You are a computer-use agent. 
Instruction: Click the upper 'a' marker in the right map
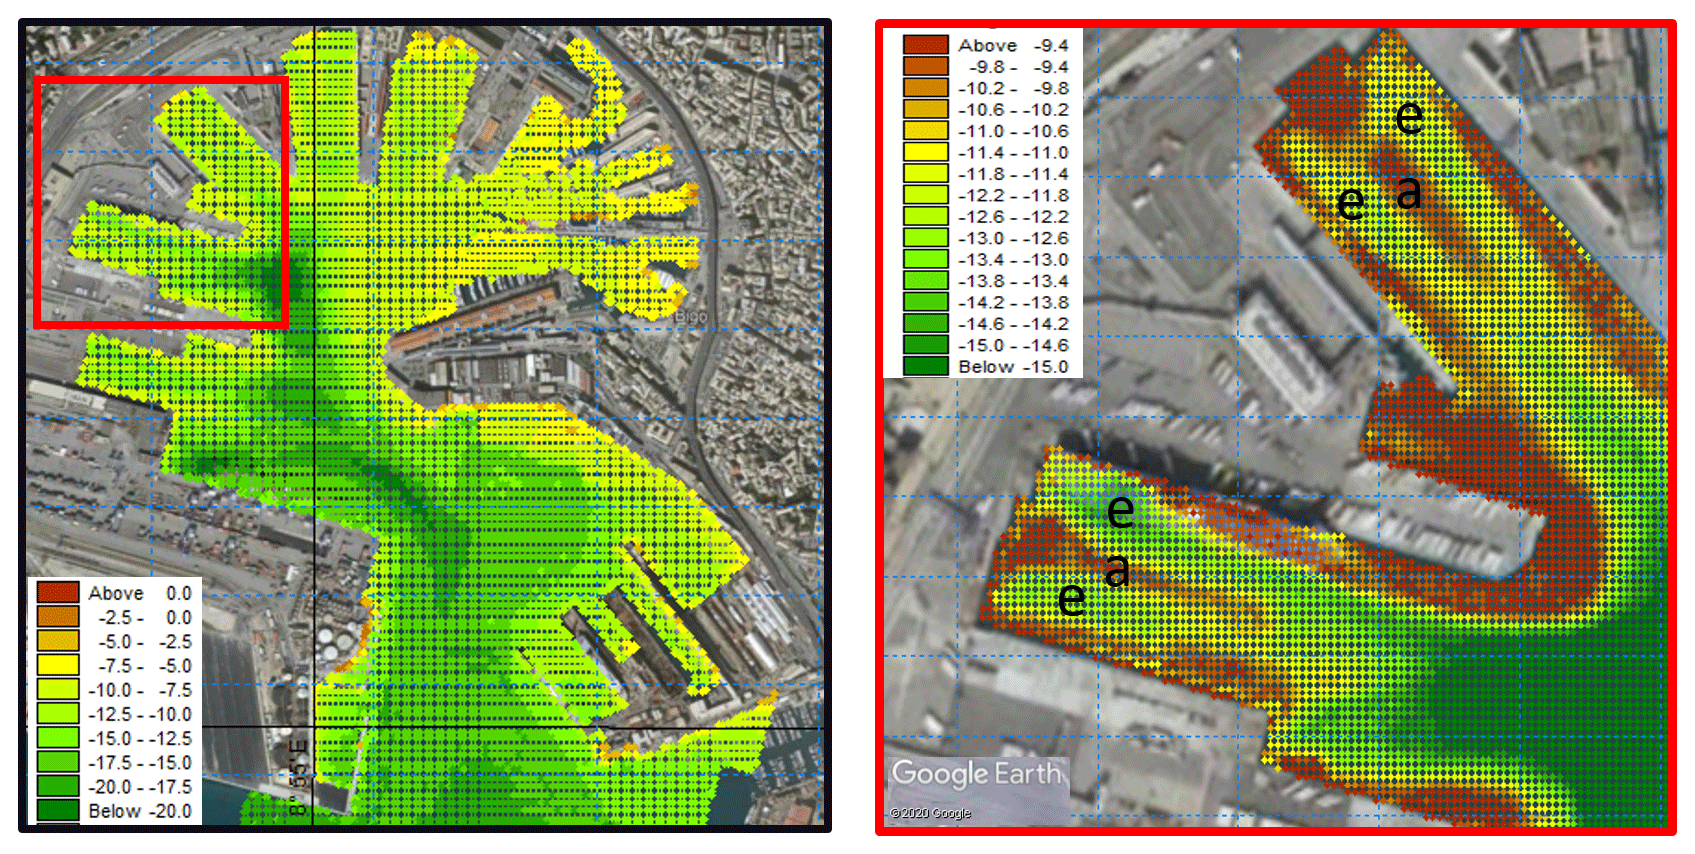tap(1408, 192)
